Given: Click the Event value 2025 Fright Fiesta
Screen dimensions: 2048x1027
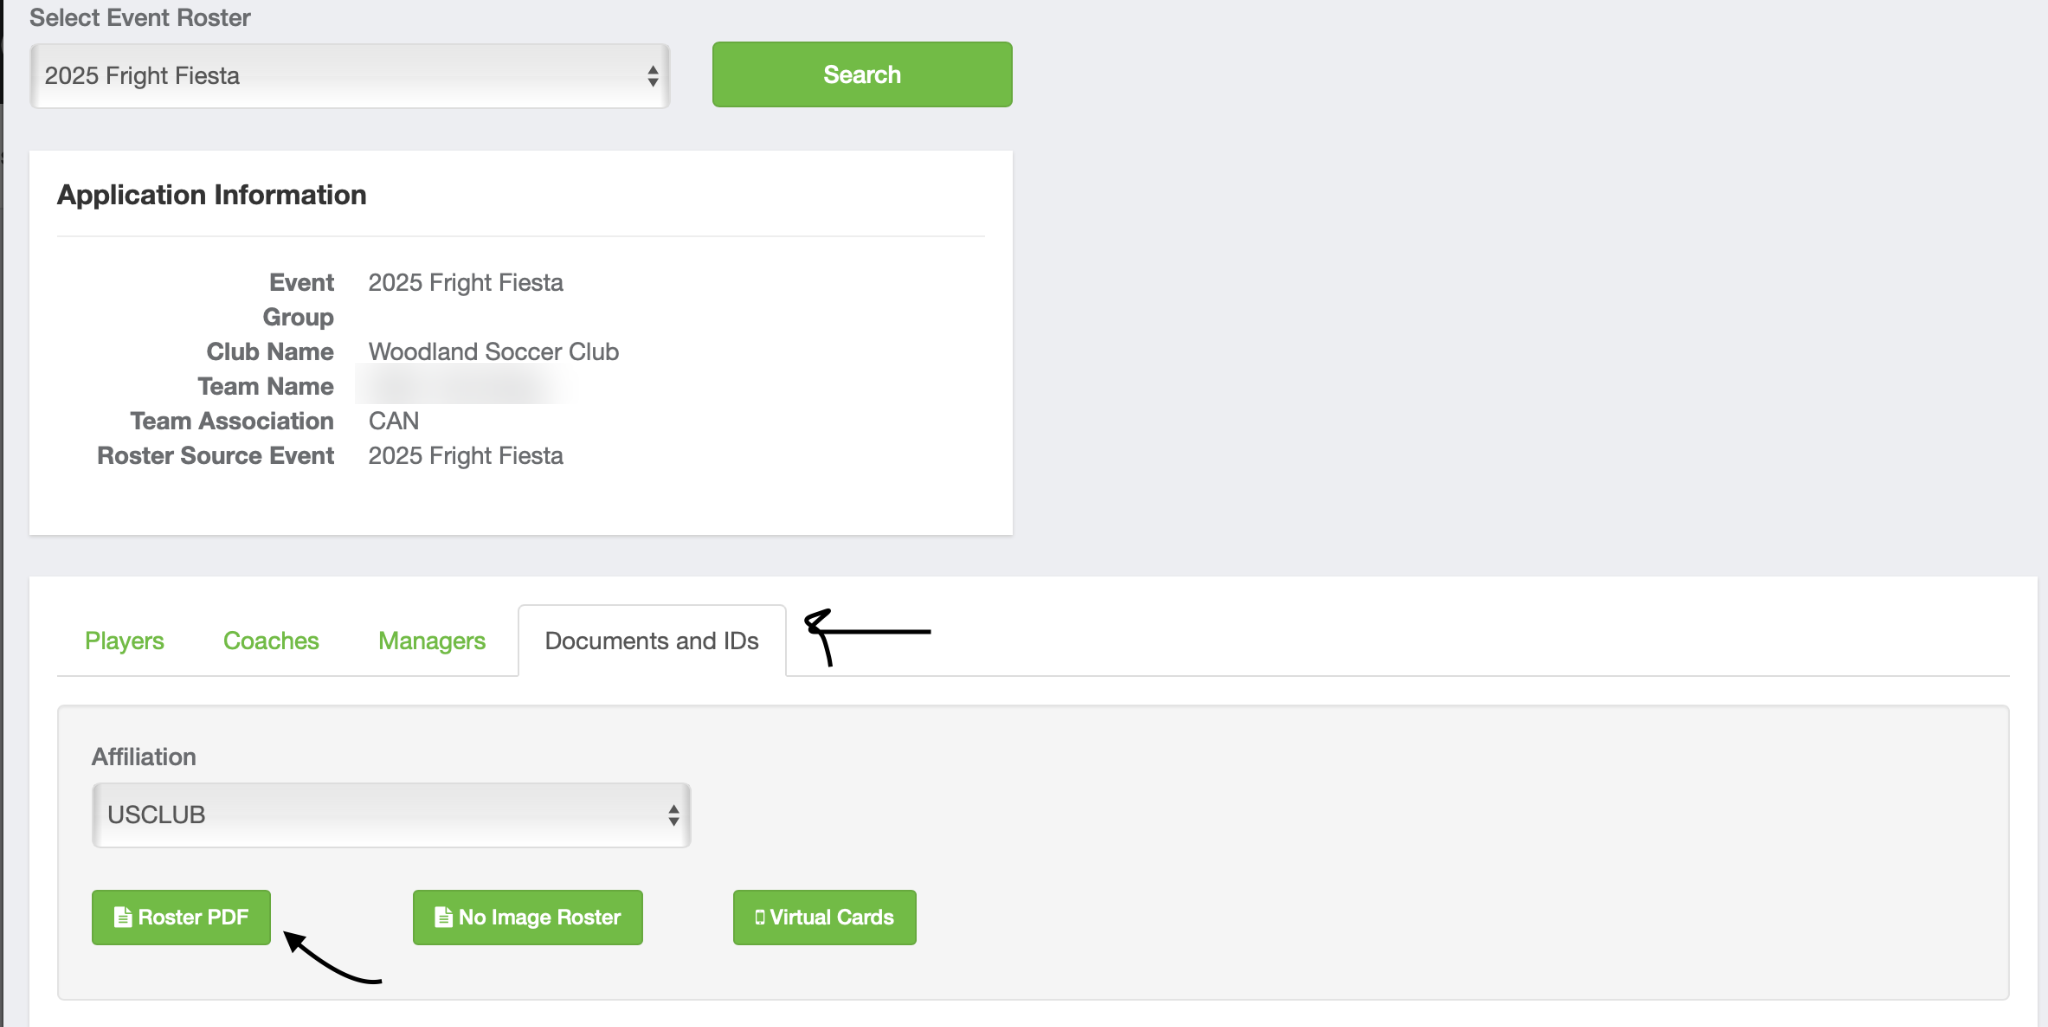Looking at the screenshot, I should tap(466, 283).
